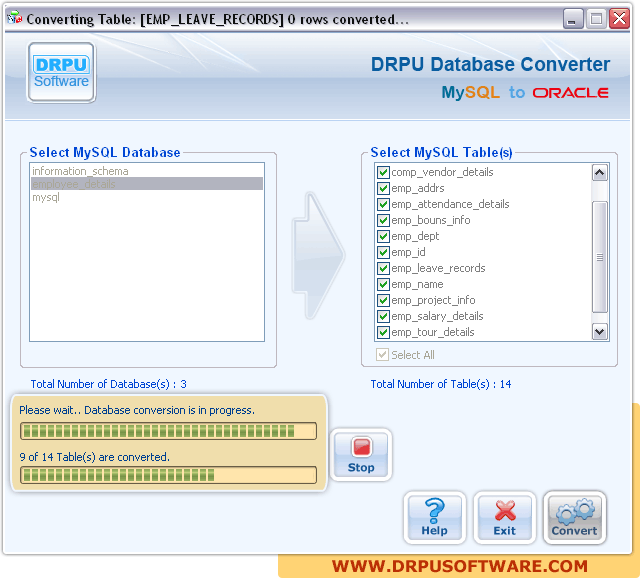640x578 pixels.
Task: Click the app icon in the title bar
Action: point(14,18)
